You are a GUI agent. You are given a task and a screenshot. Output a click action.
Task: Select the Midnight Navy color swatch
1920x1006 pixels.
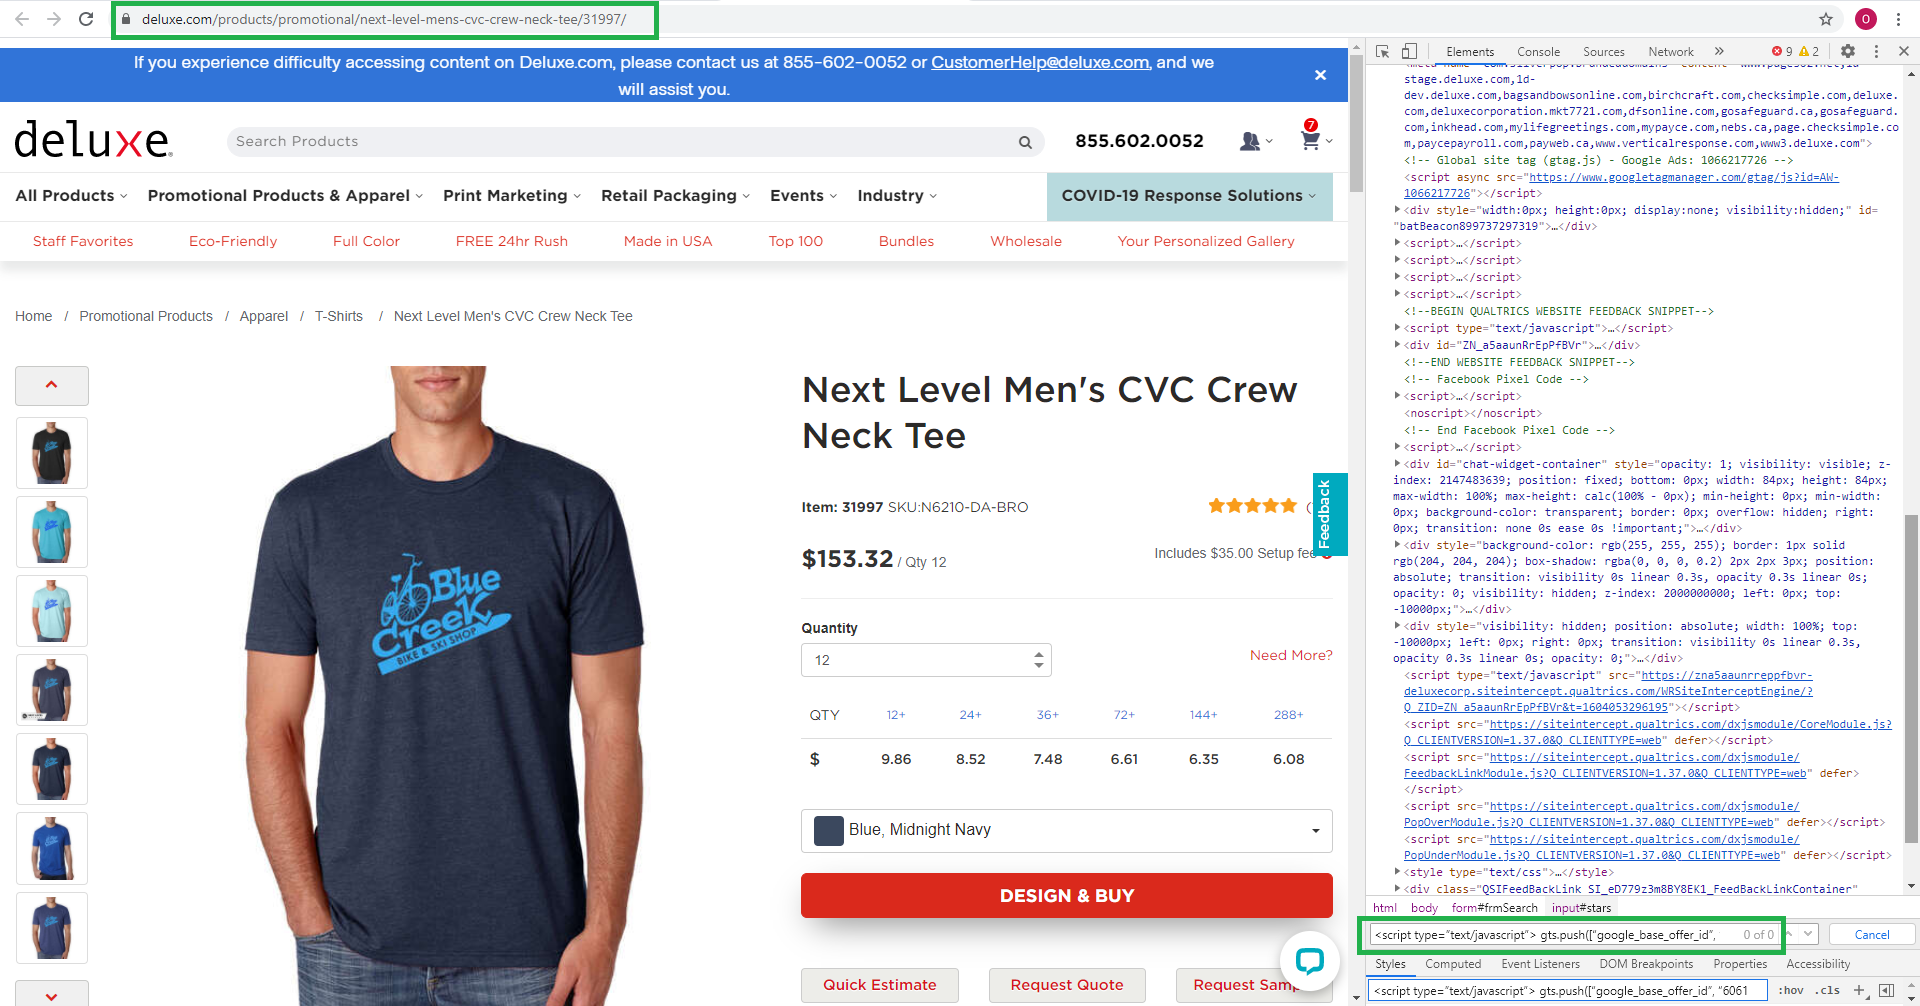829,830
